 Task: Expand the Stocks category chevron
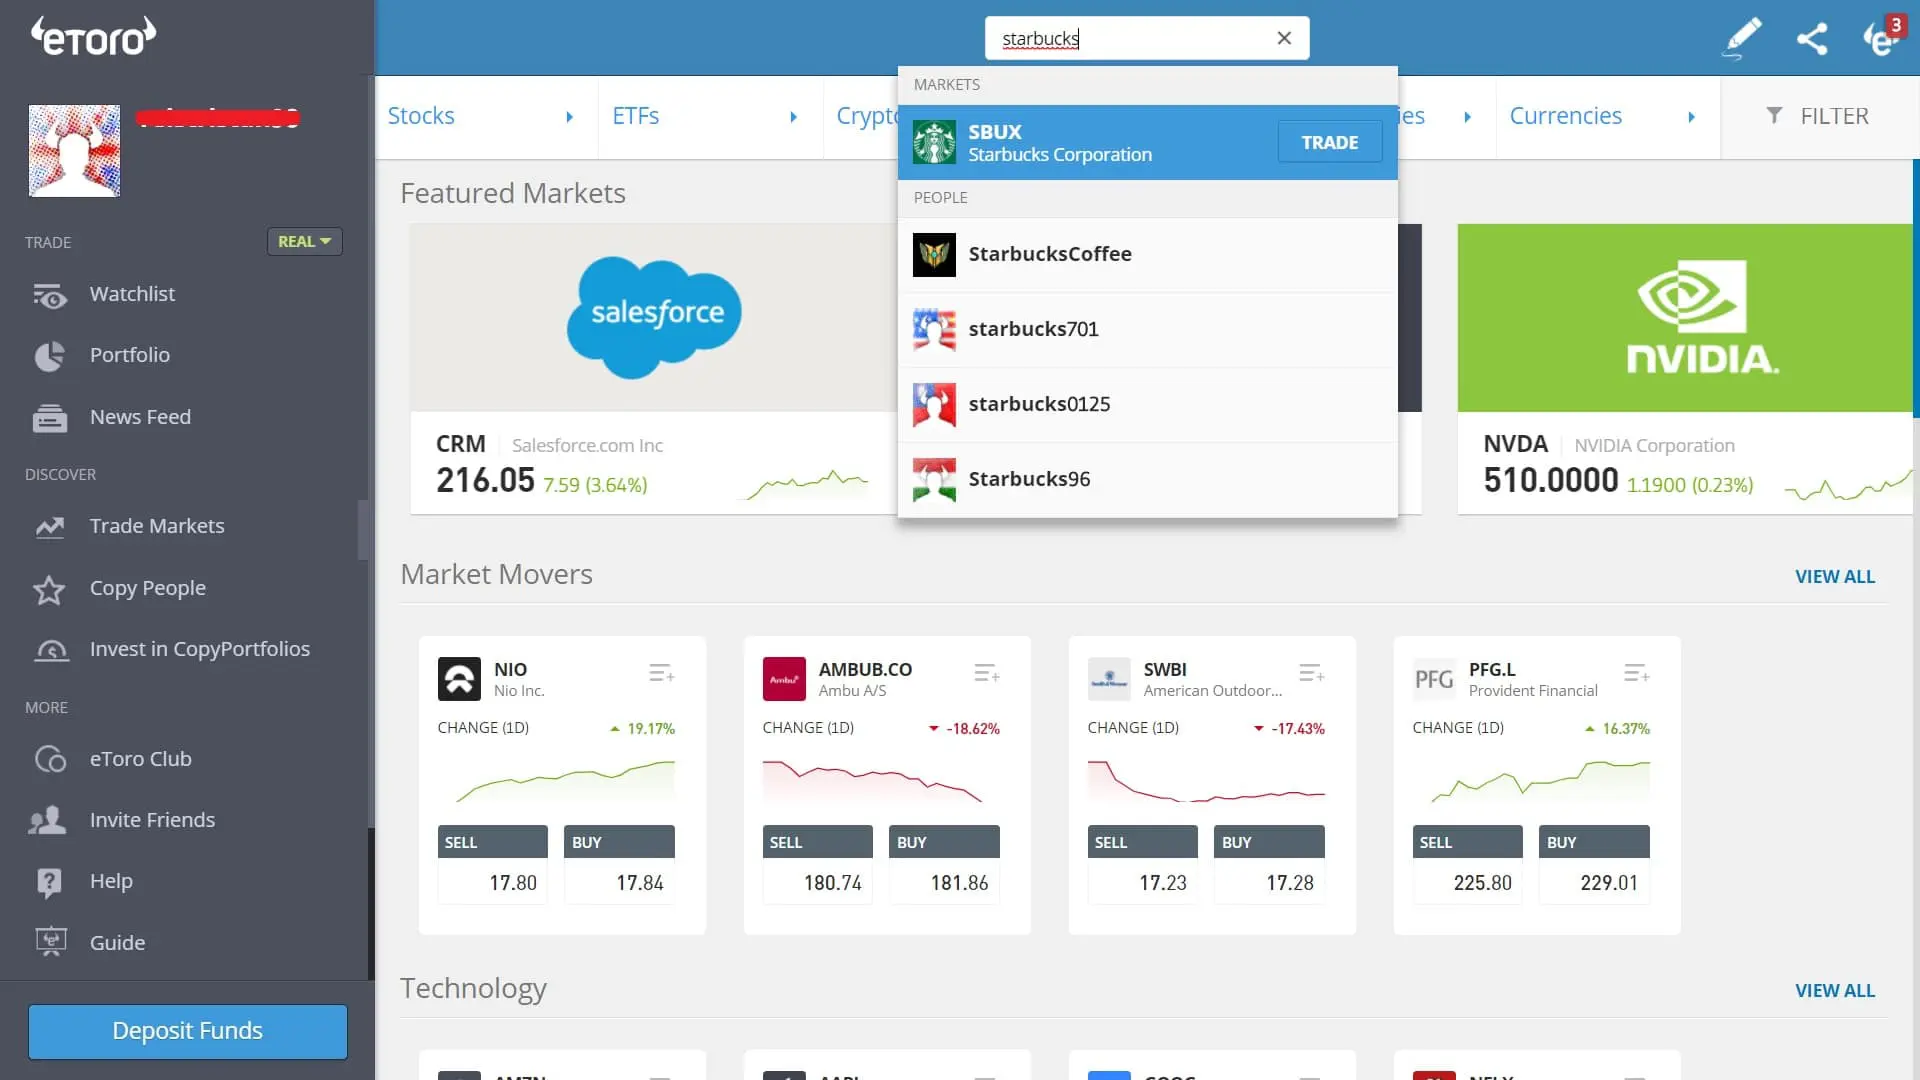pos(570,117)
